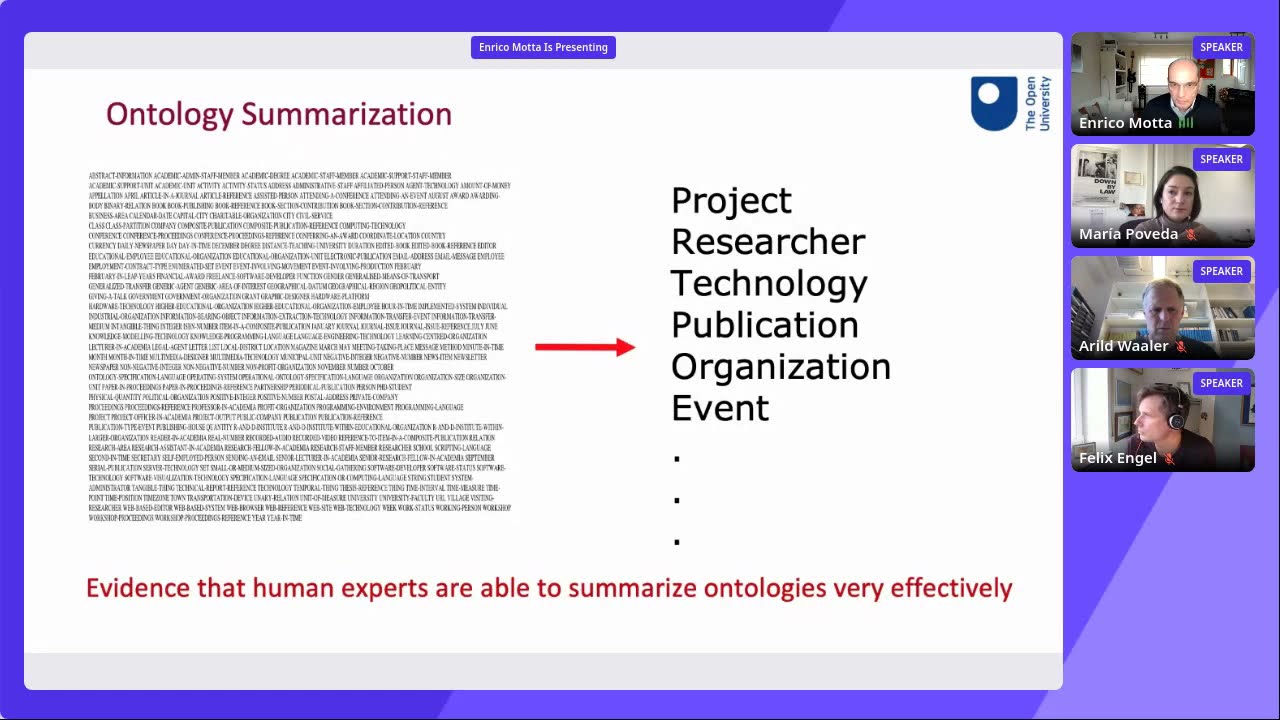The height and width of the screenshot is (720, 1280).
Task: Click the Arild Waaler name label
Action: click(1123, 347)
